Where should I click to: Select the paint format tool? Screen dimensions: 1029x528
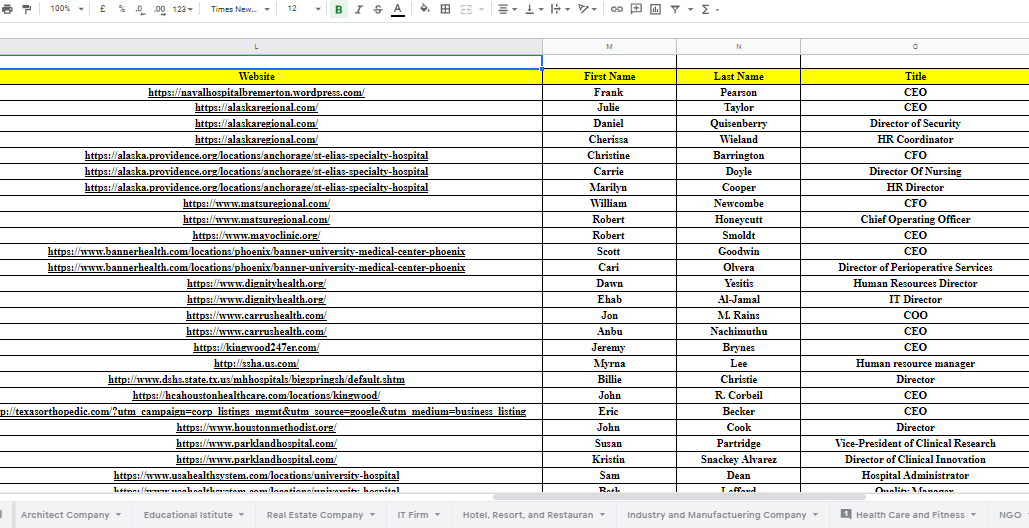27,9
